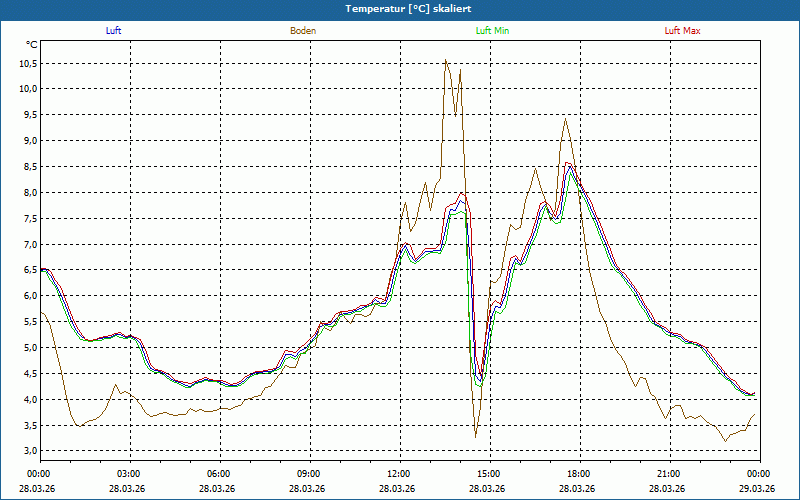This screenshot has width=800, height=500.
Task: Select the 'Boden' legend label
Action: click(303, 31)
